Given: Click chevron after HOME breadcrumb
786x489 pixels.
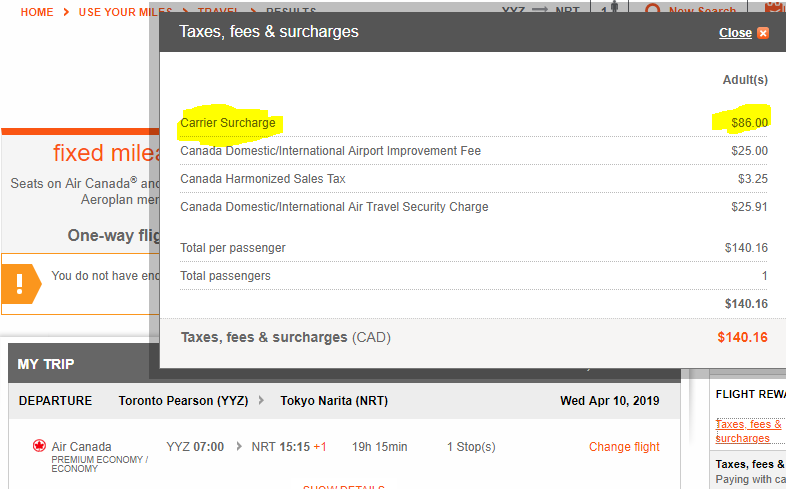Looking at the screenshot, I should (x=66, y=12).
